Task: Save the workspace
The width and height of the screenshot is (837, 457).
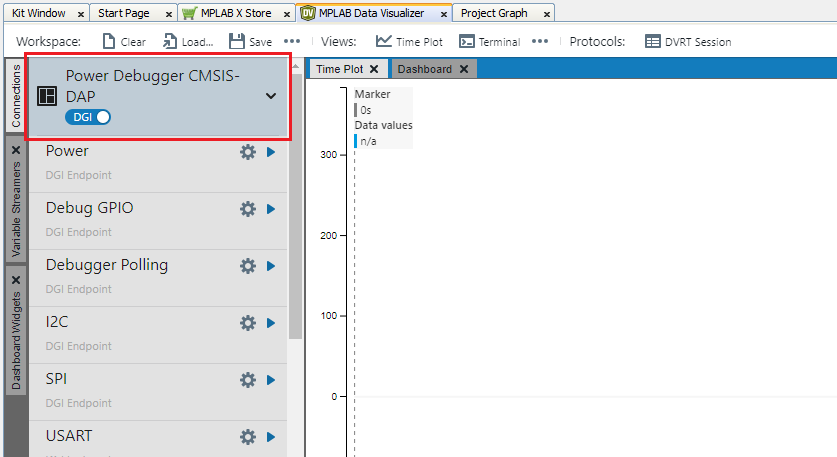Action: (x=250, y=42)
